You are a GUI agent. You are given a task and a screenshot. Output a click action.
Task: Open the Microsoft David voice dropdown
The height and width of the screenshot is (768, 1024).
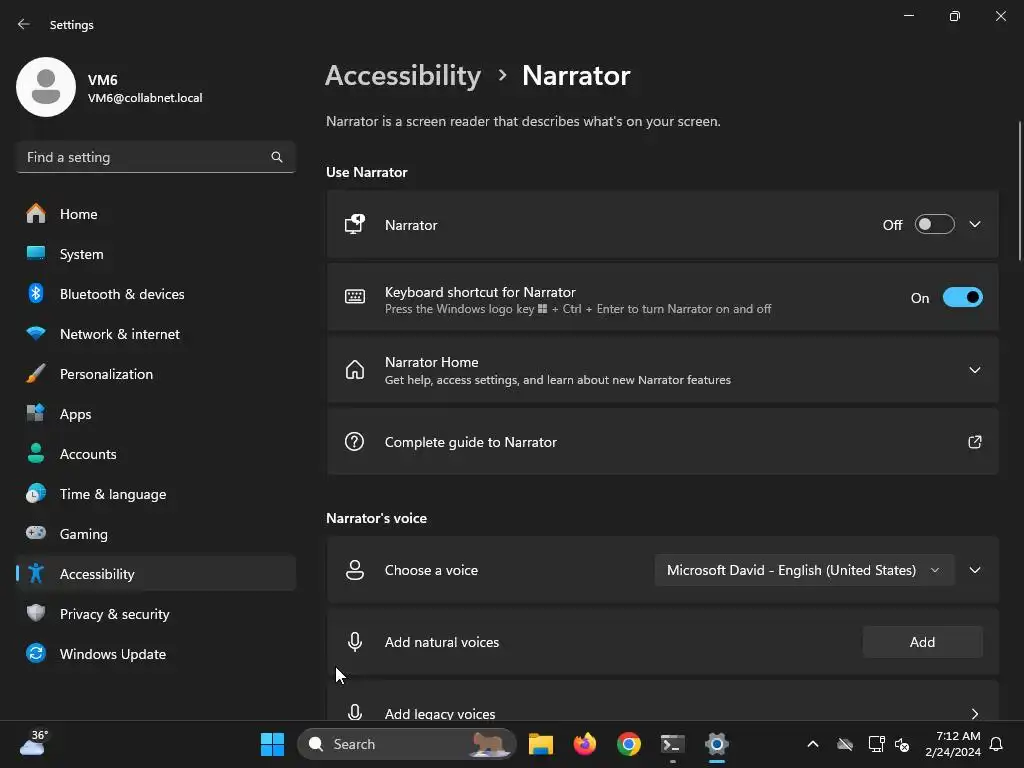coord(804,570)
